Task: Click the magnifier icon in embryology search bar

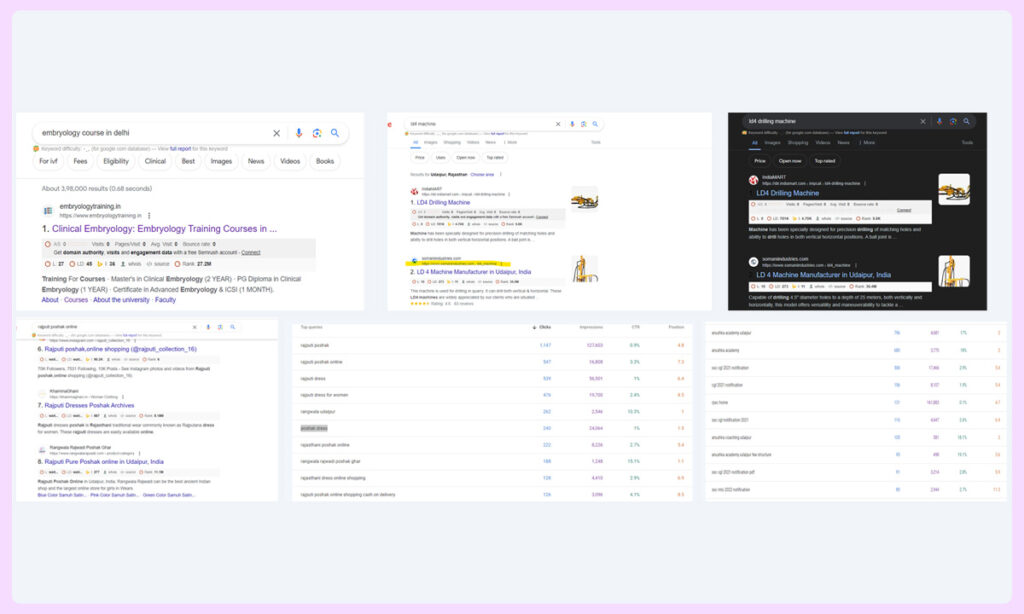Action: [x=335, y=133]
